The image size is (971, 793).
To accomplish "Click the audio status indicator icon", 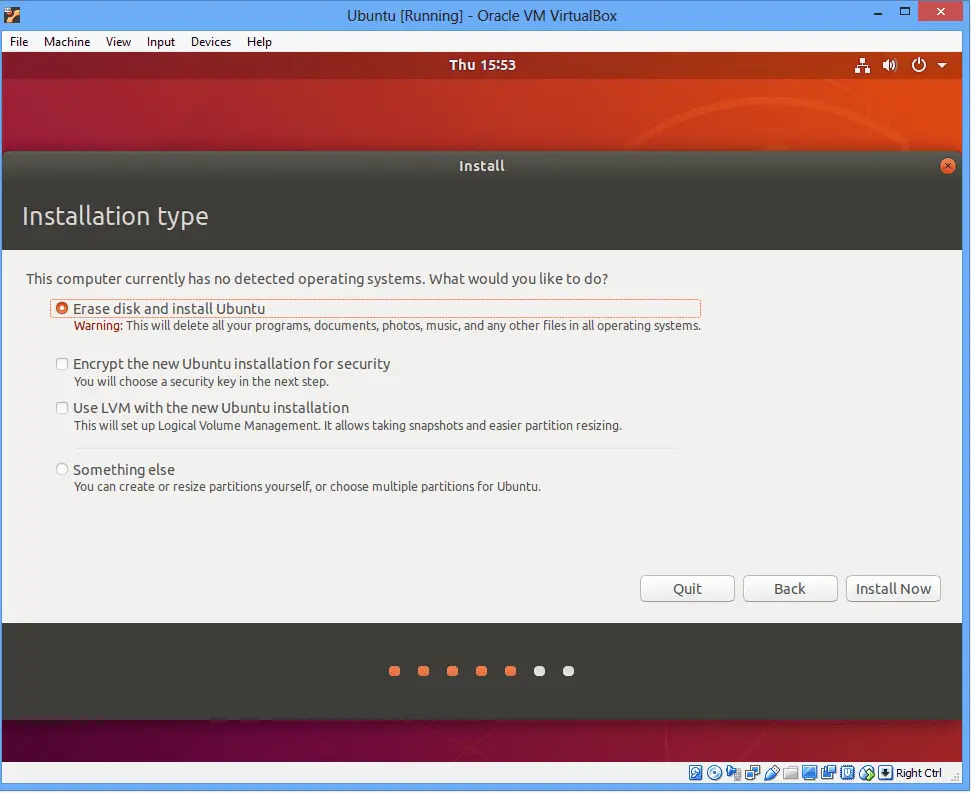I will [x=734, y=773].
